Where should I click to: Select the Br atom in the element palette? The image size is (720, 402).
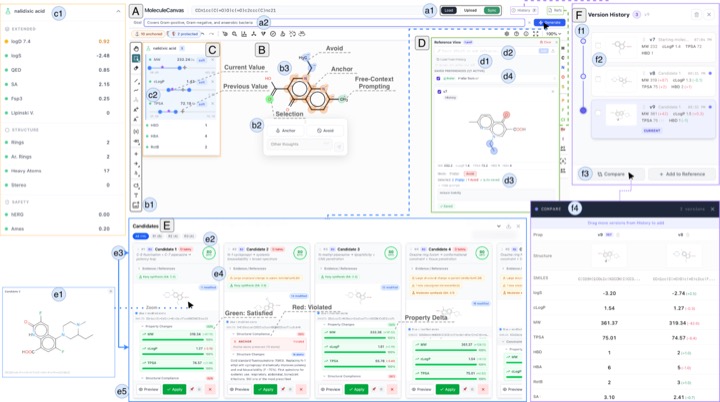pos(563,130)
